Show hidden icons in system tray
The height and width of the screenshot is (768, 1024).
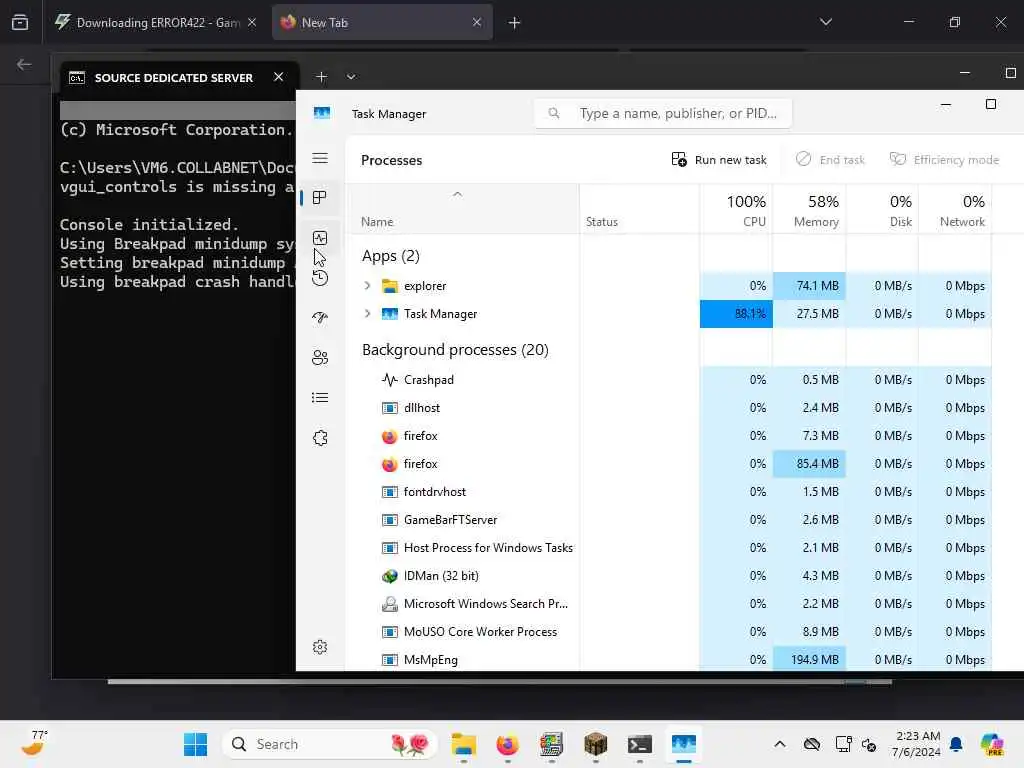click(780, 744)
